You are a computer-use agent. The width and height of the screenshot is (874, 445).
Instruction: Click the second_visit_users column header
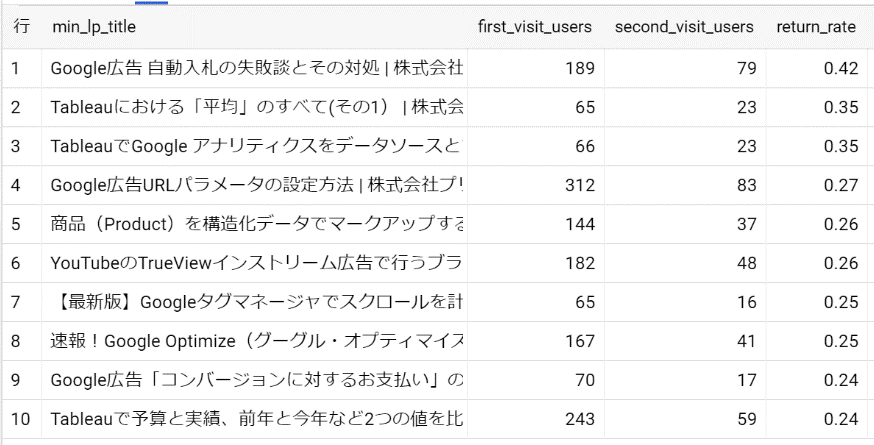click(684, 27)
